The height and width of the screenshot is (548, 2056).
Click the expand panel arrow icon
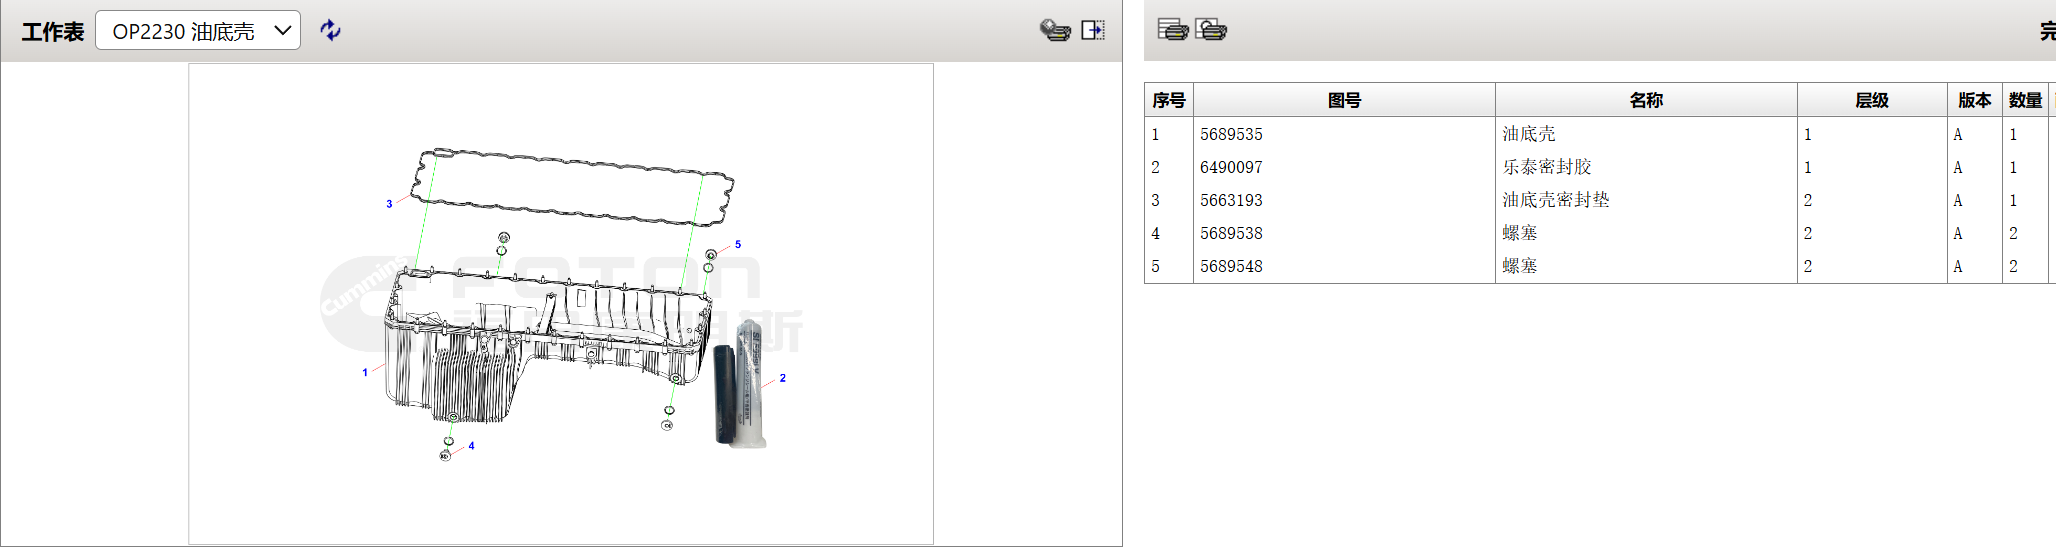coord(1093,30)
